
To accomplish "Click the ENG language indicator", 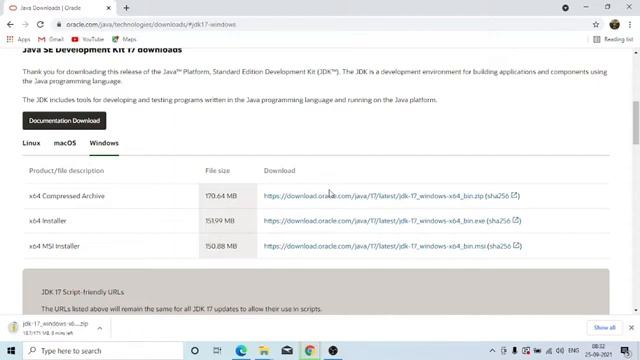I will tap(573, 351).
